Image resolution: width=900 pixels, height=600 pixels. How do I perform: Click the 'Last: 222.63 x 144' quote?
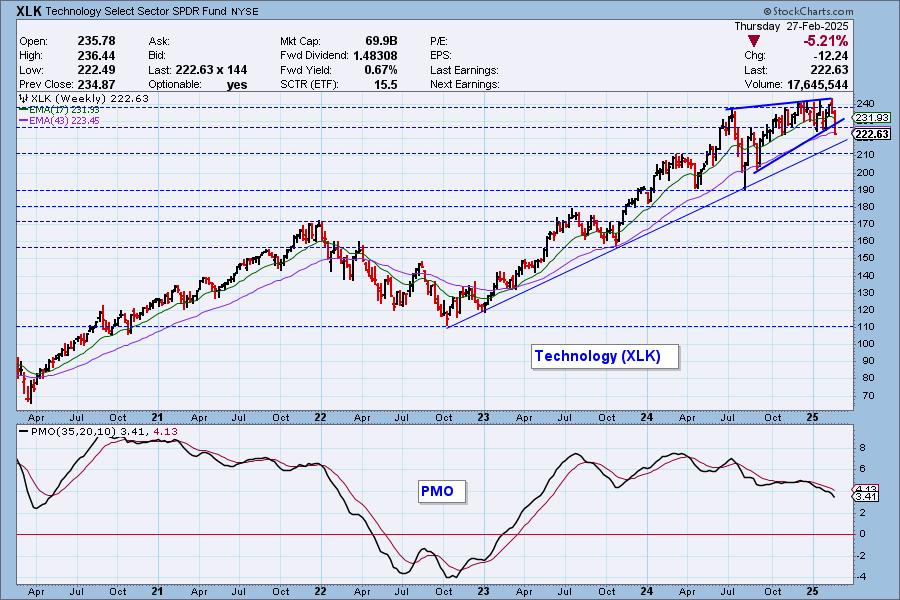pos(197,70)
